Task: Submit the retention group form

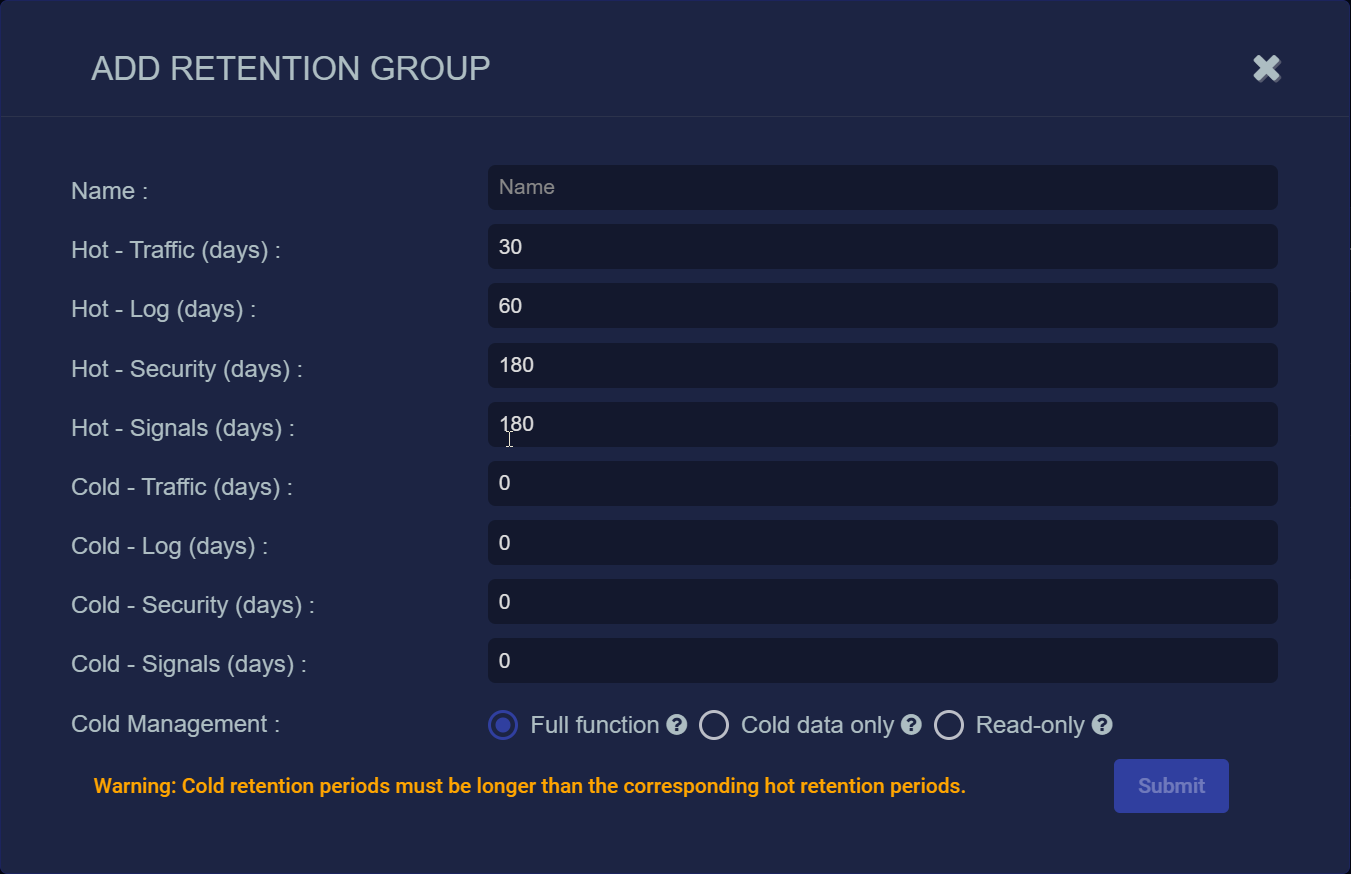Action: tap(1171, 786)
